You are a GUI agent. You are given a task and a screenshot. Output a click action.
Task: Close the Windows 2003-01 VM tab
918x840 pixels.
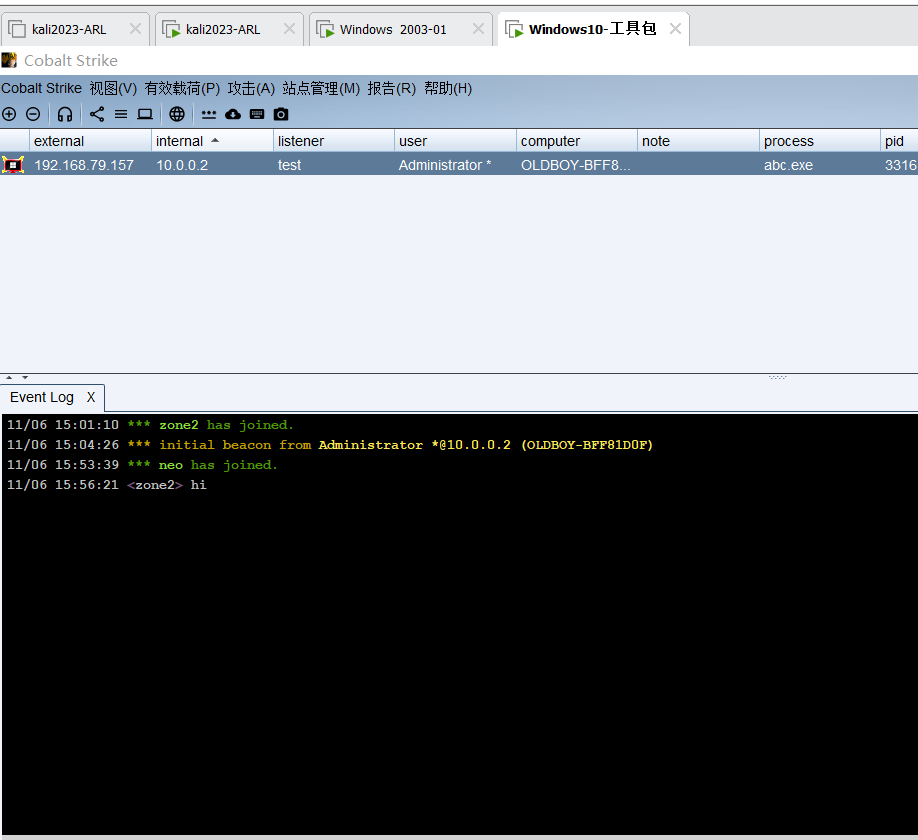[478, 29]
